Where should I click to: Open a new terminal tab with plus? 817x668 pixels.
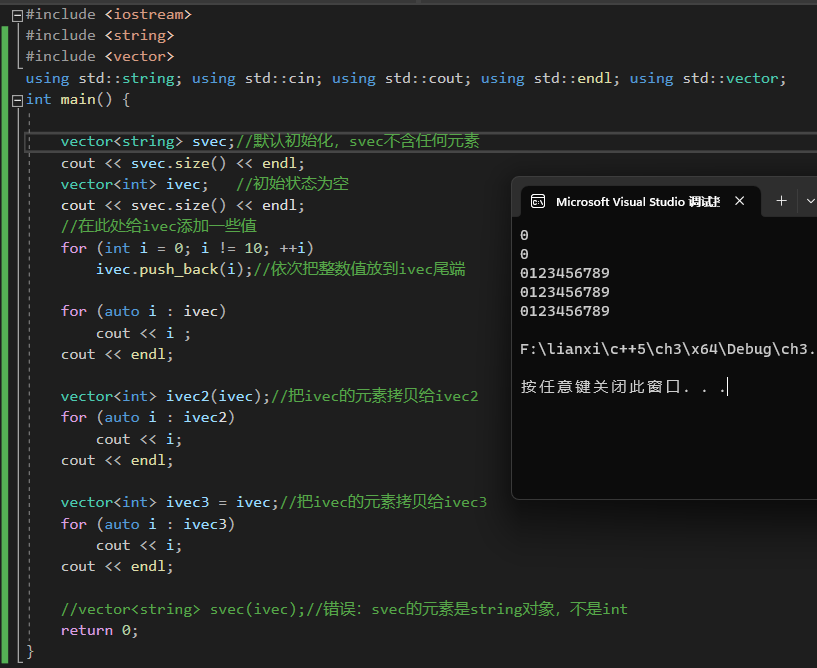(781, 201)
